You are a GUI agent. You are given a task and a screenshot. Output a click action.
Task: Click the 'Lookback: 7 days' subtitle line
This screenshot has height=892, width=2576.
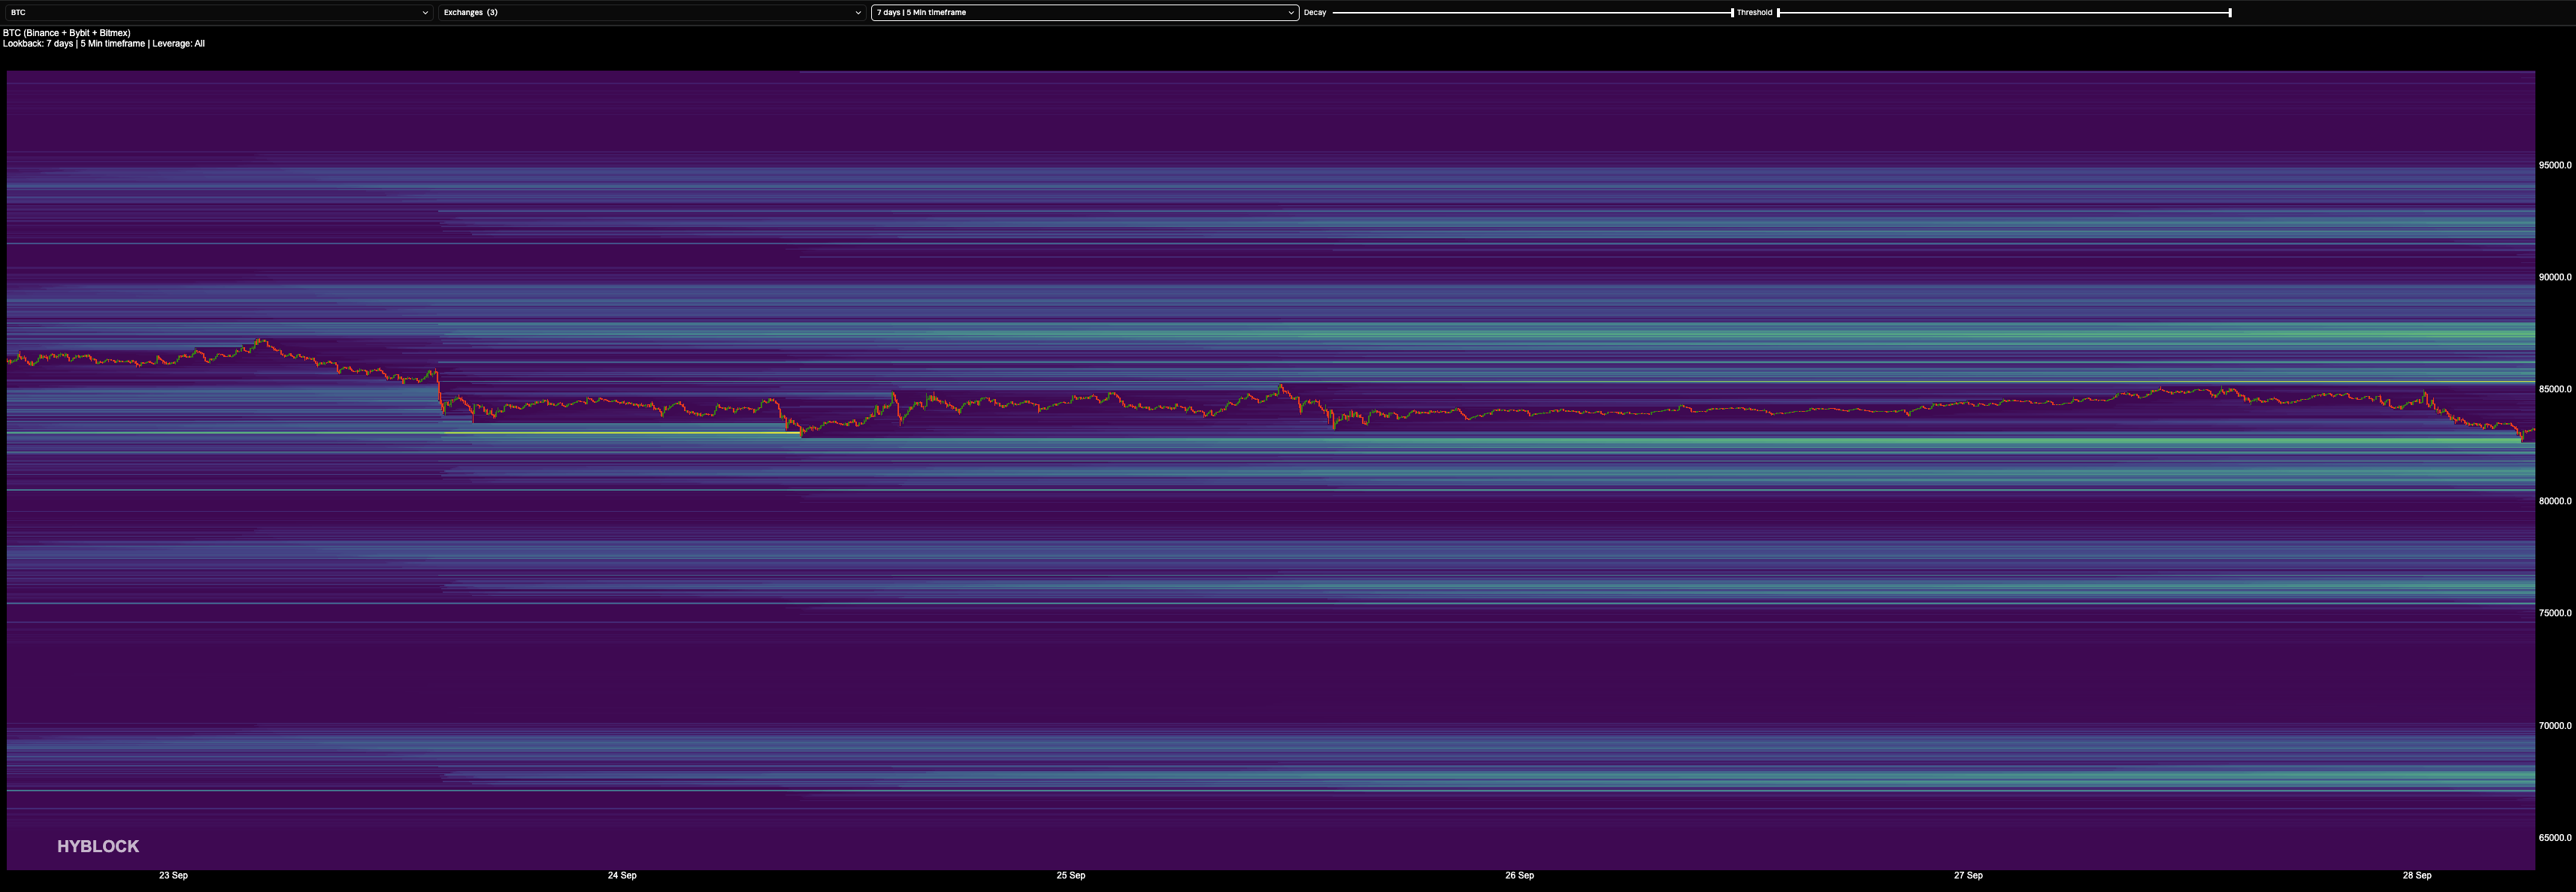click(x=104, y=44)
